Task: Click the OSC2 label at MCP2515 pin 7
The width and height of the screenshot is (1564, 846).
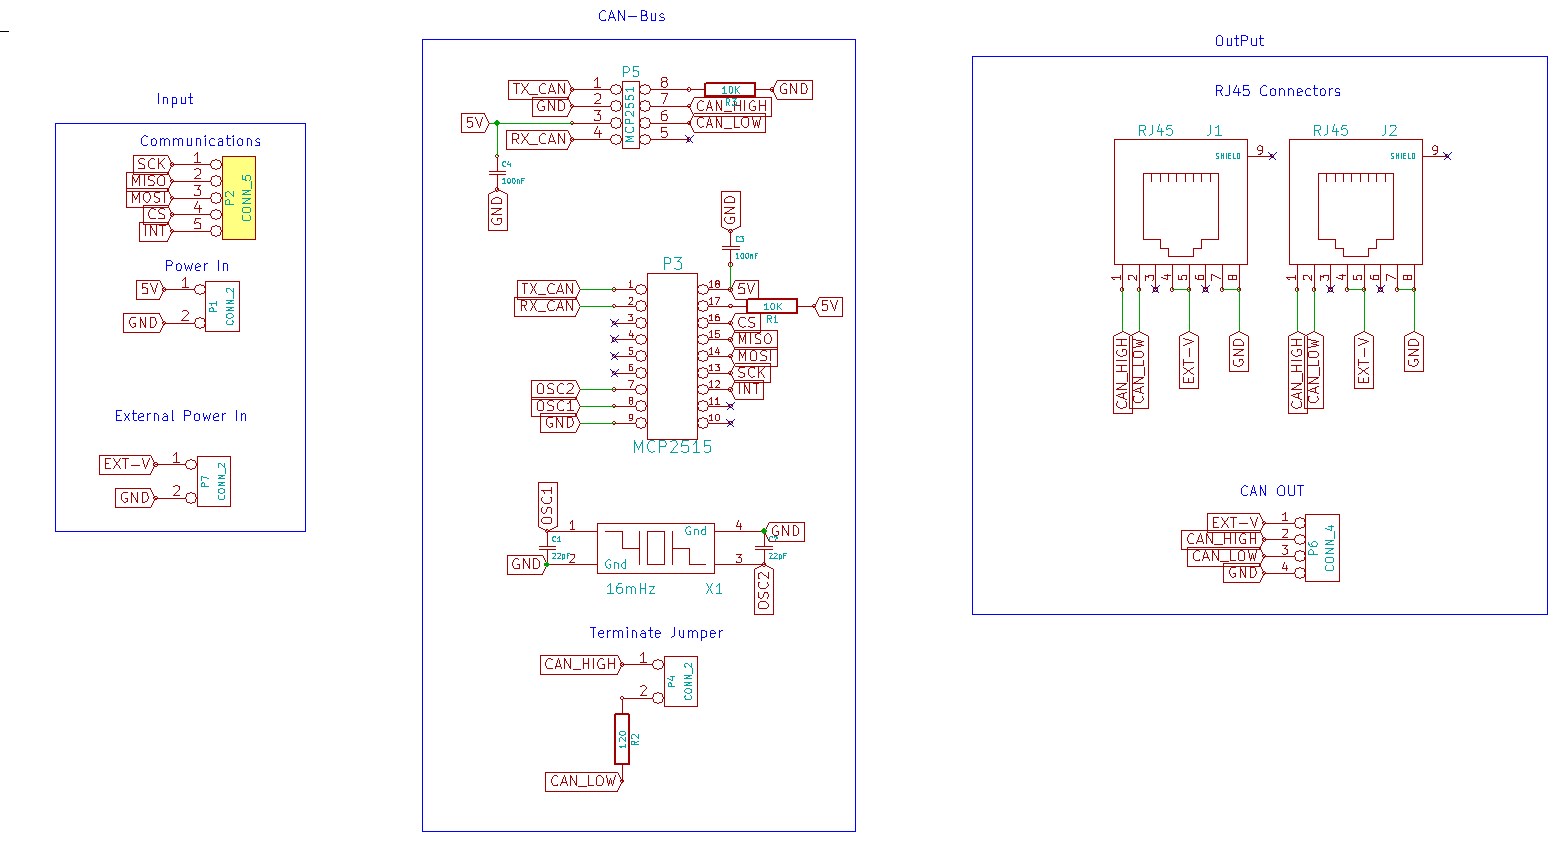Action: pos(556,389)
